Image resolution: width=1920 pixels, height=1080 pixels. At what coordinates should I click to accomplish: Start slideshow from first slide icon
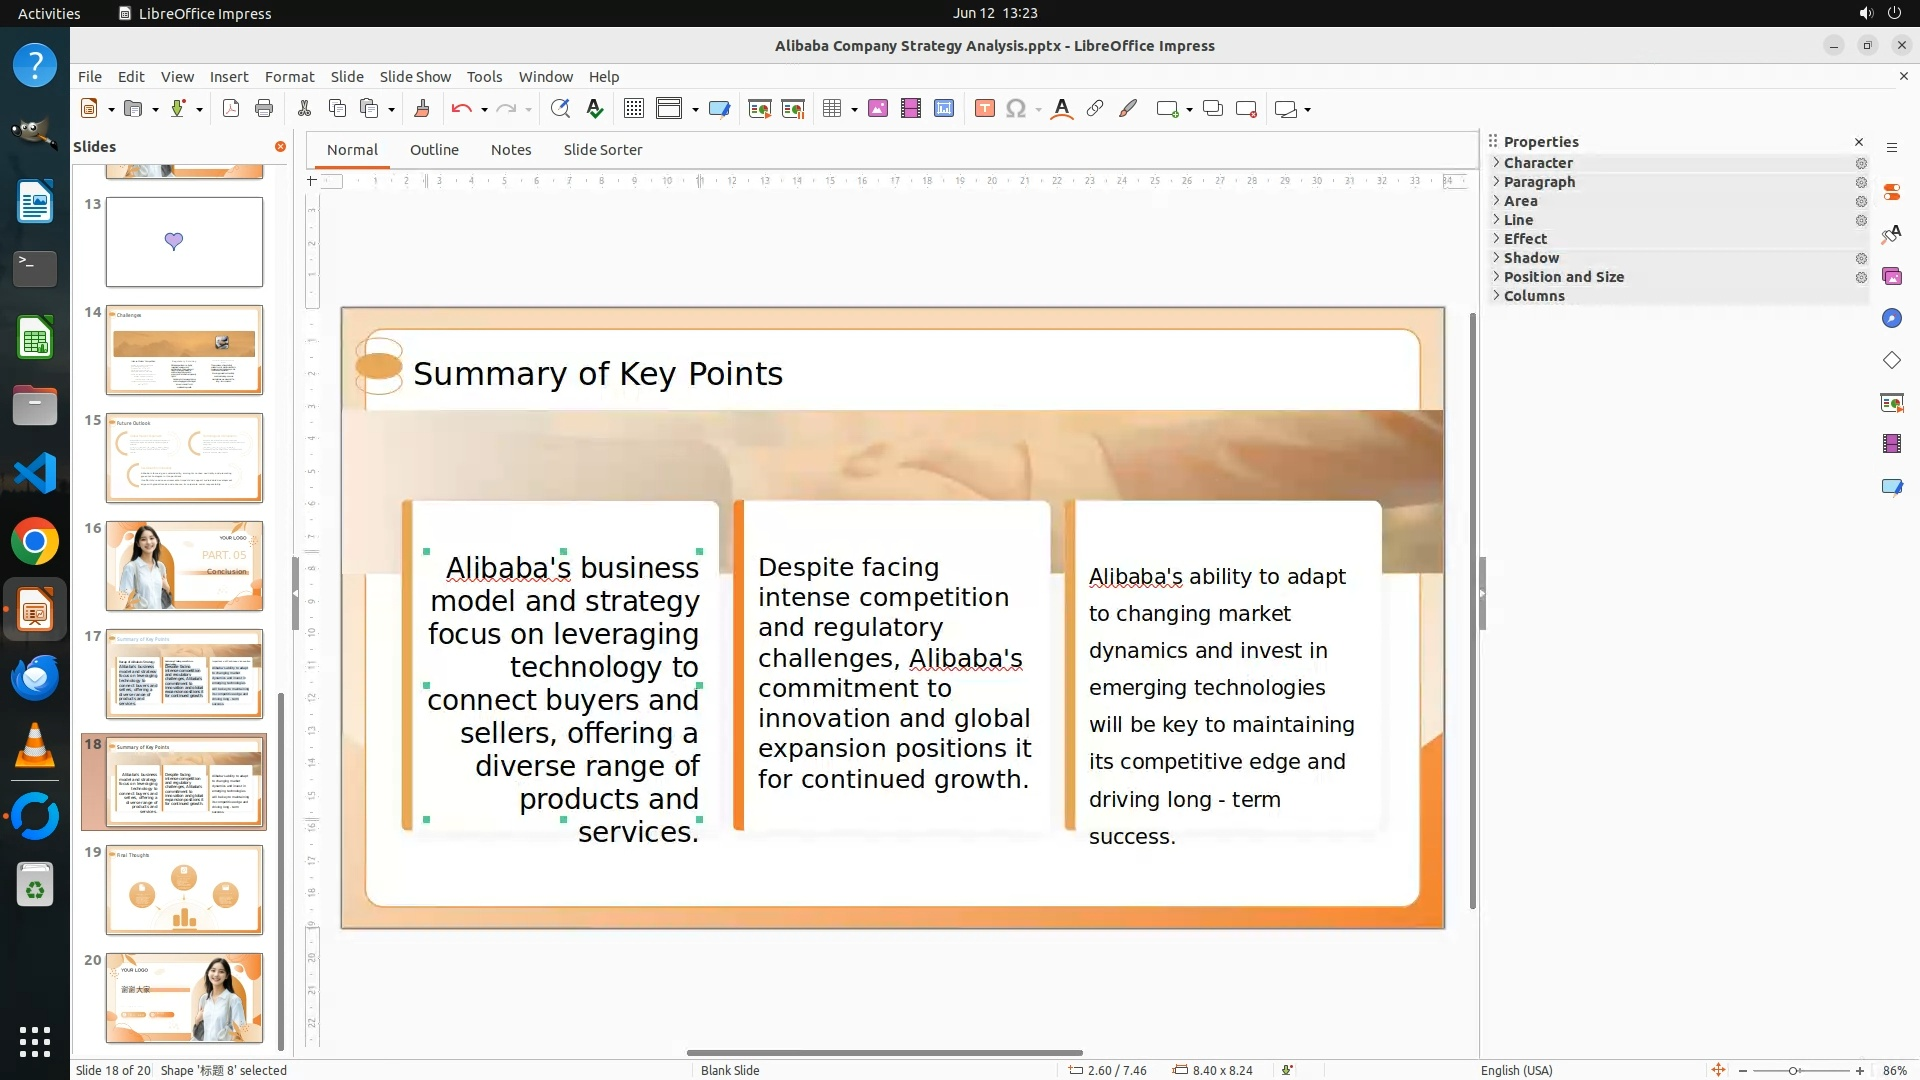click(x=759, y=109)
